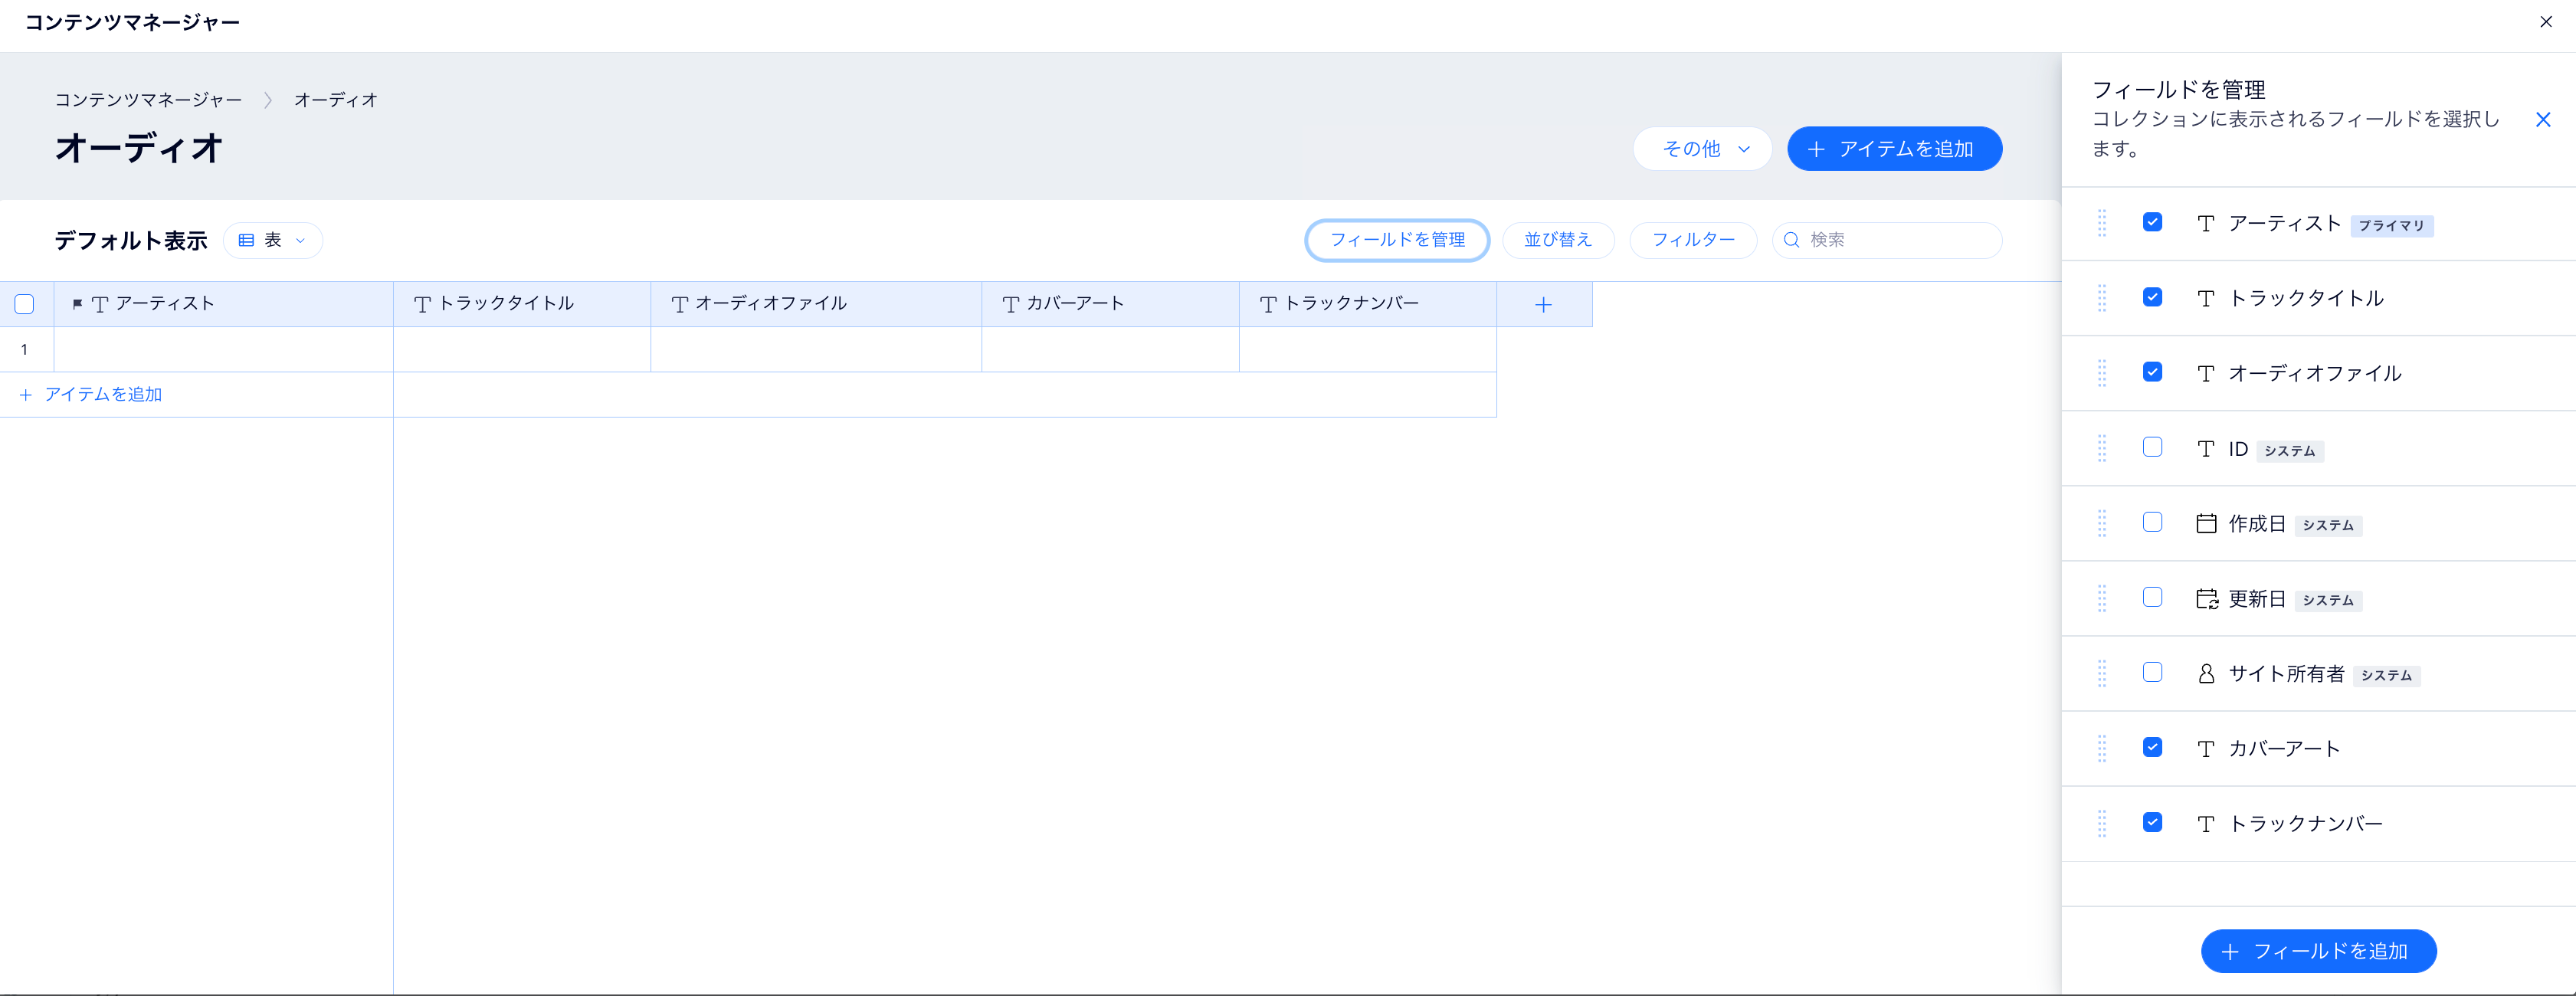Click the text type icon beside ID

2206,449
